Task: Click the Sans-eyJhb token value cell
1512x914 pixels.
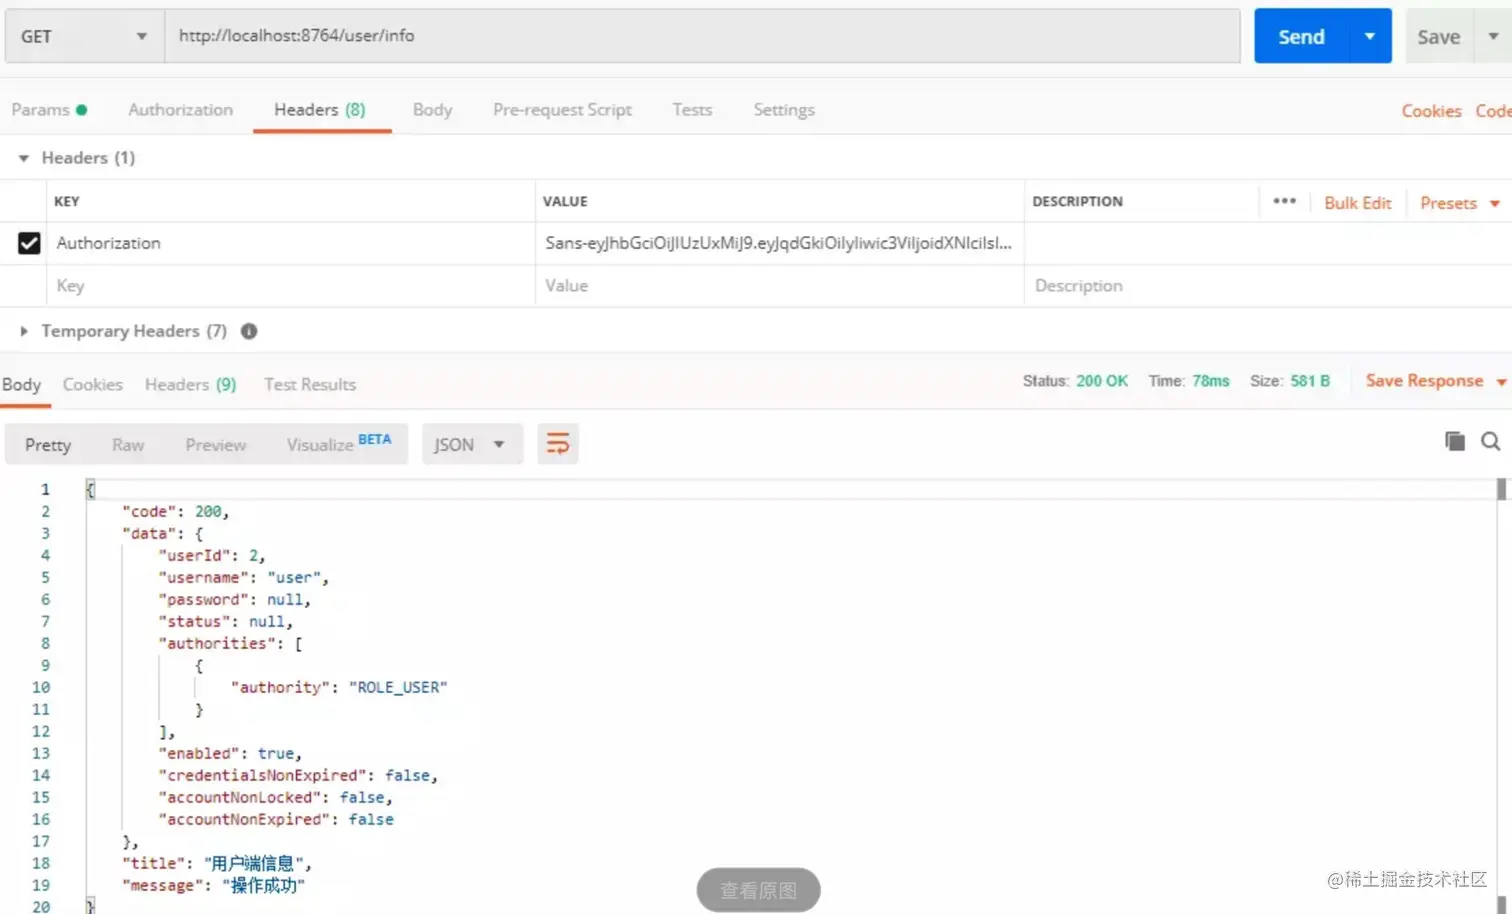Action: point(779,243)
